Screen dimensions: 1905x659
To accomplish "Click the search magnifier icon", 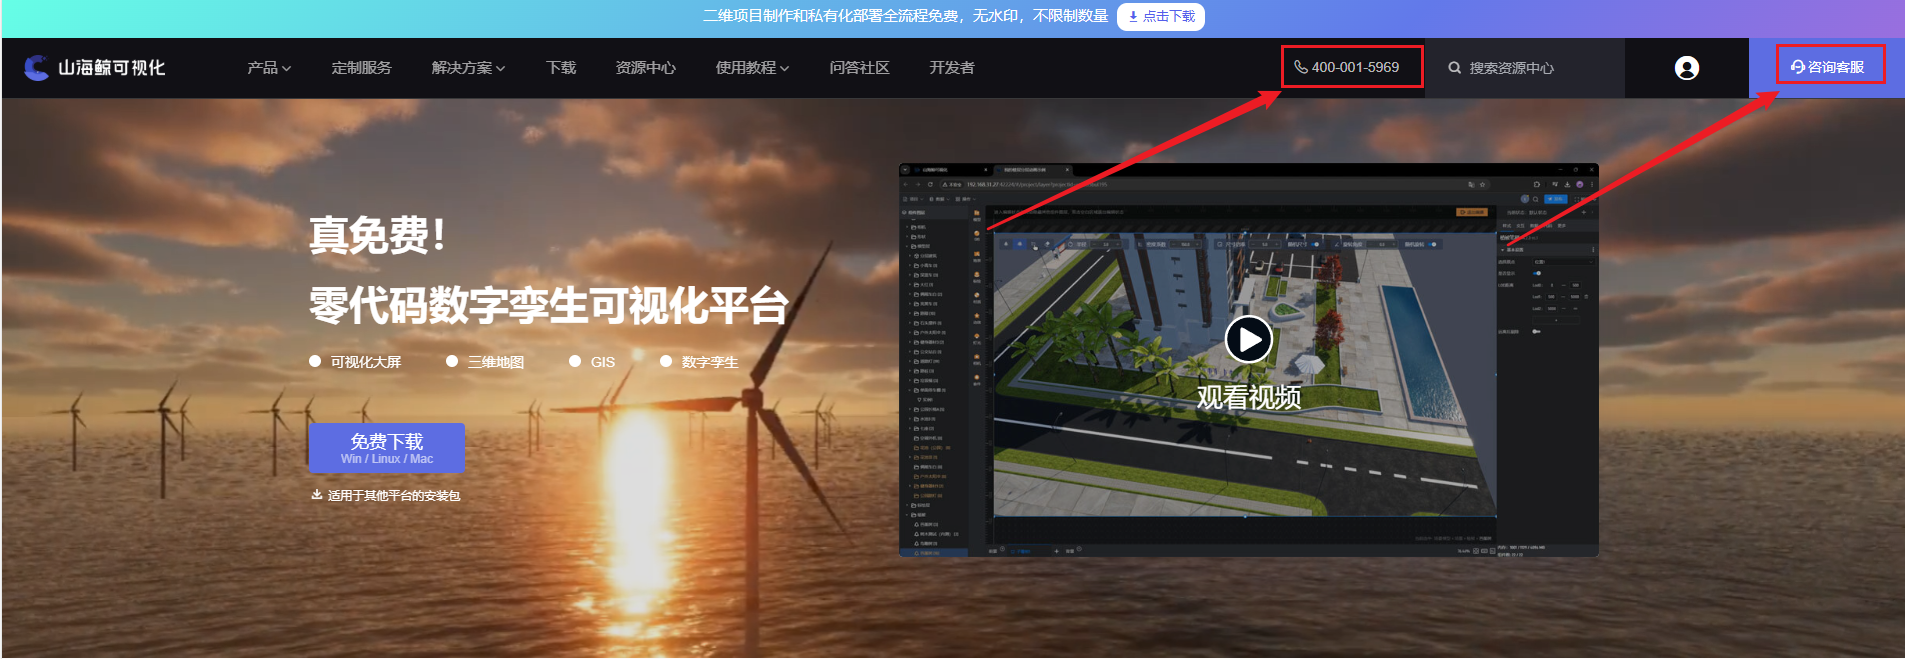I will click(1454, 68).
